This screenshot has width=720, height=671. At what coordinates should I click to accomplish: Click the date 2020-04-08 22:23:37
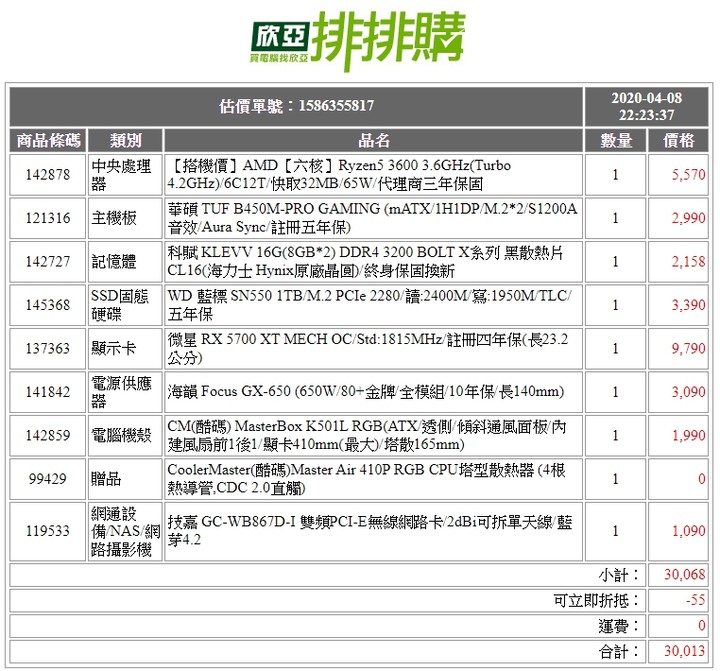click(x=646, y=107)
